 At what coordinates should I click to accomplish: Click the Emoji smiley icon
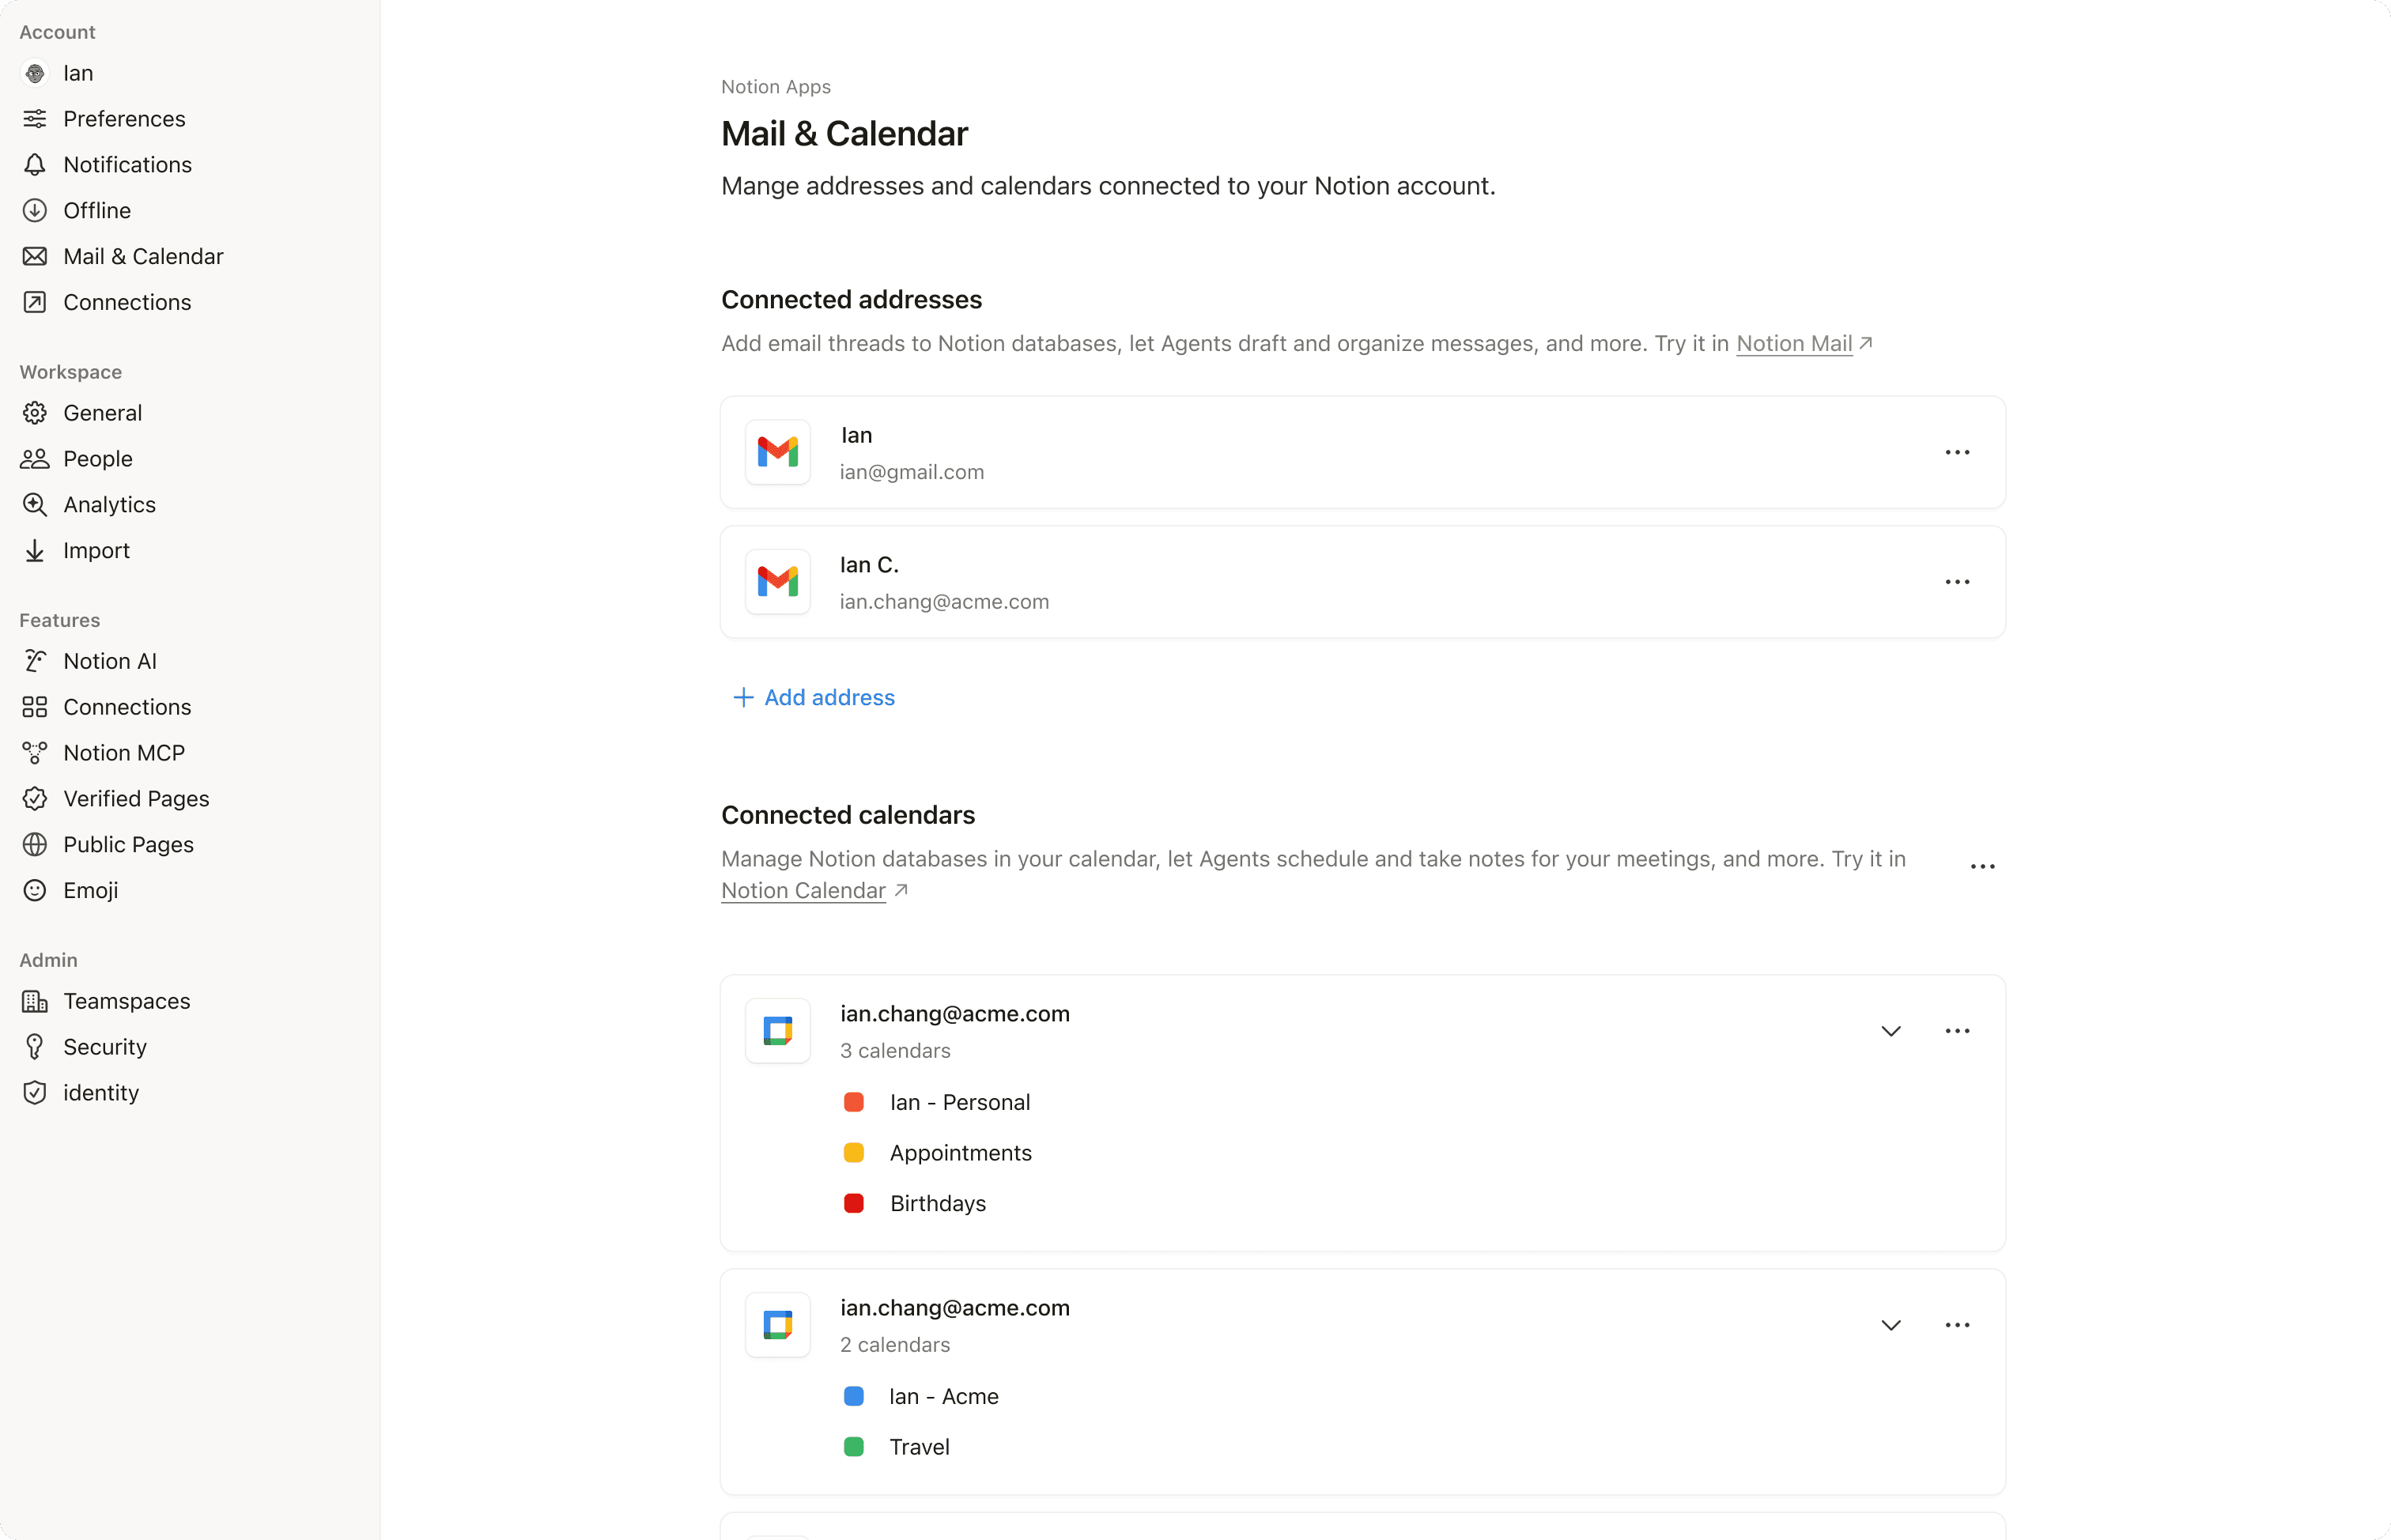(x=35, y=891)
